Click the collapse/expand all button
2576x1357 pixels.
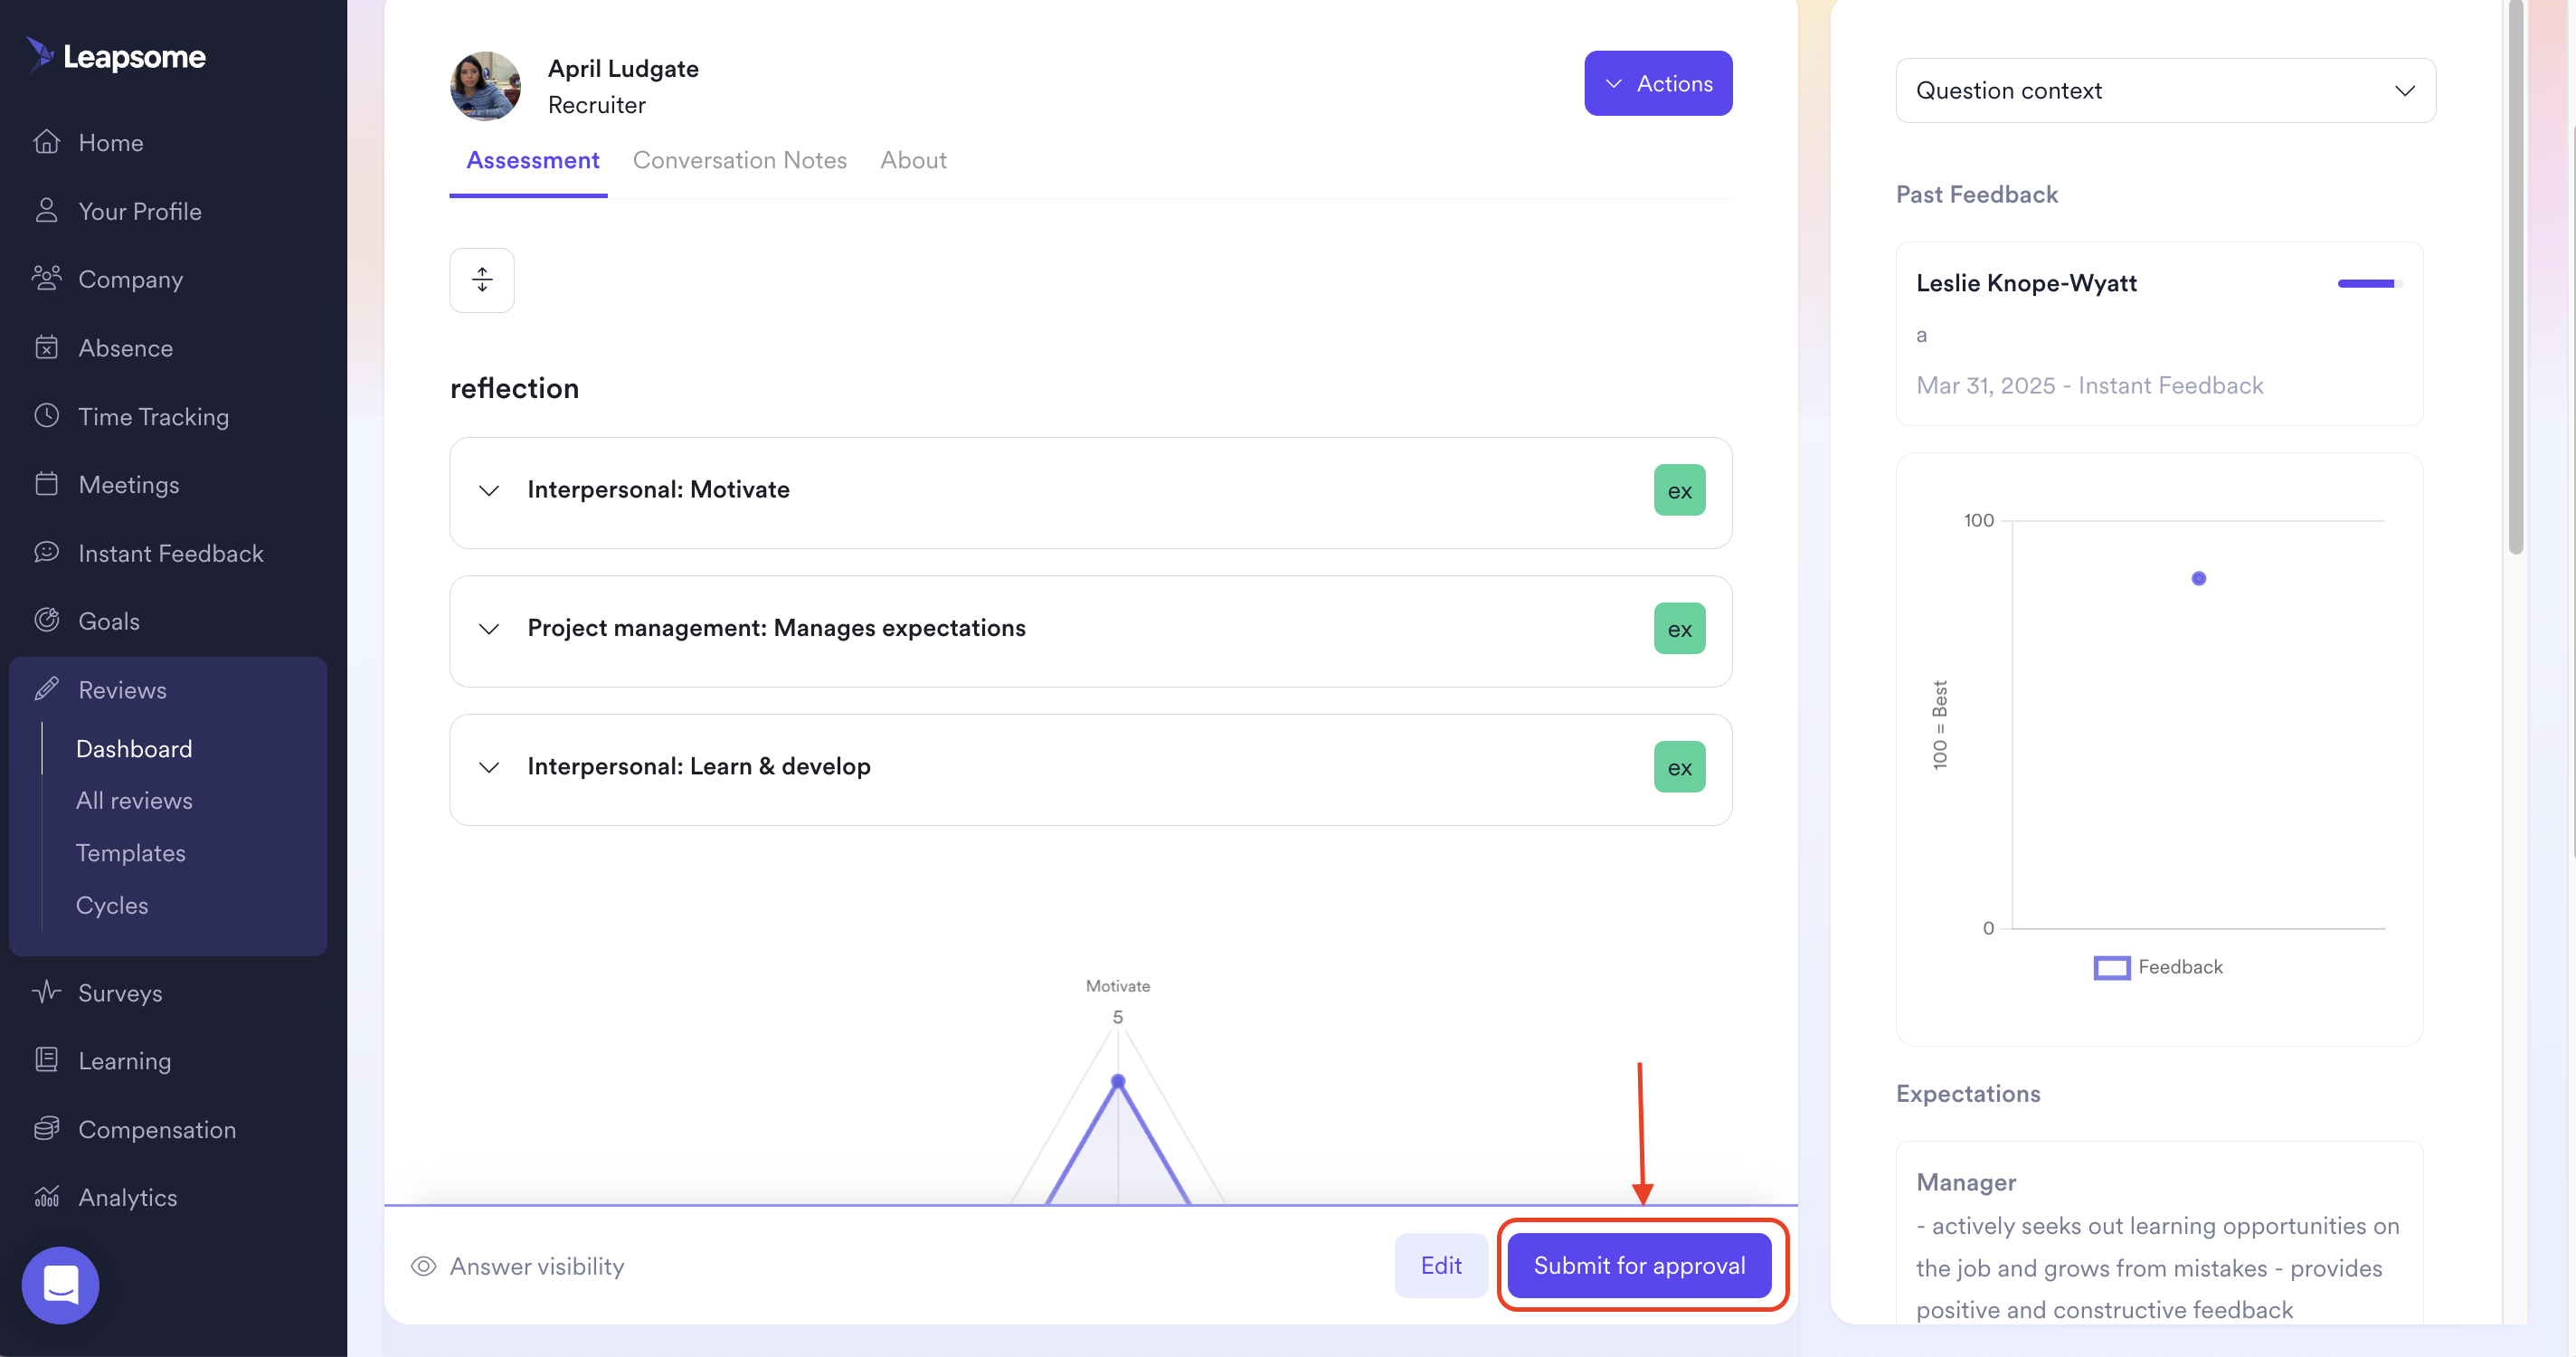[482, 280]
